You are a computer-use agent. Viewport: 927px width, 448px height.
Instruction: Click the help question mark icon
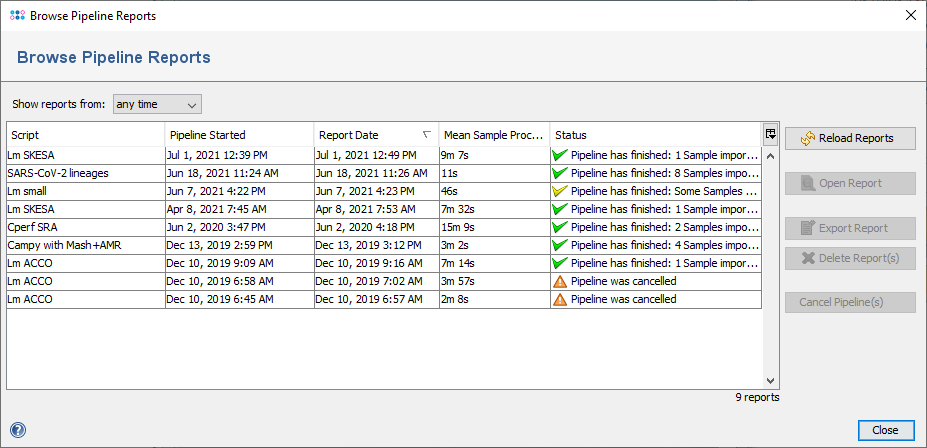(17, 430)
